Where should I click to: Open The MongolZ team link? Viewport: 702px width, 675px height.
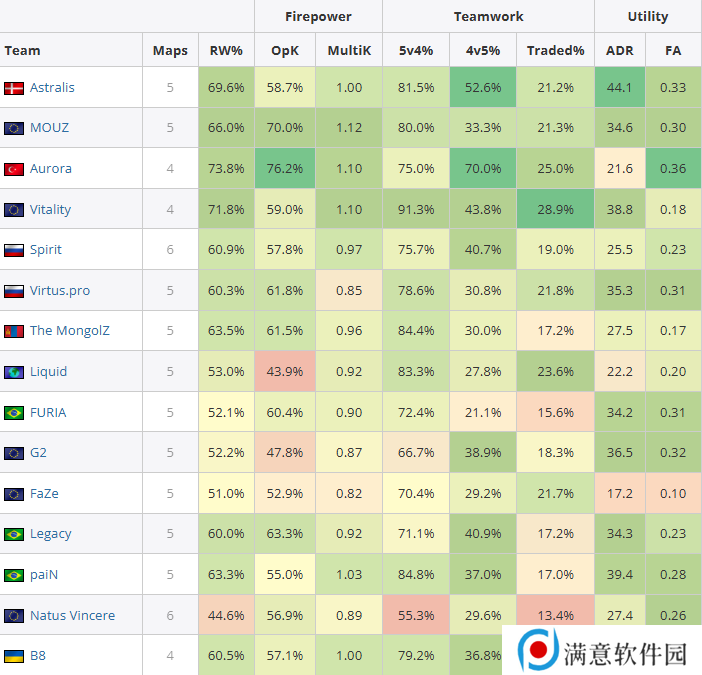[69, 331]
